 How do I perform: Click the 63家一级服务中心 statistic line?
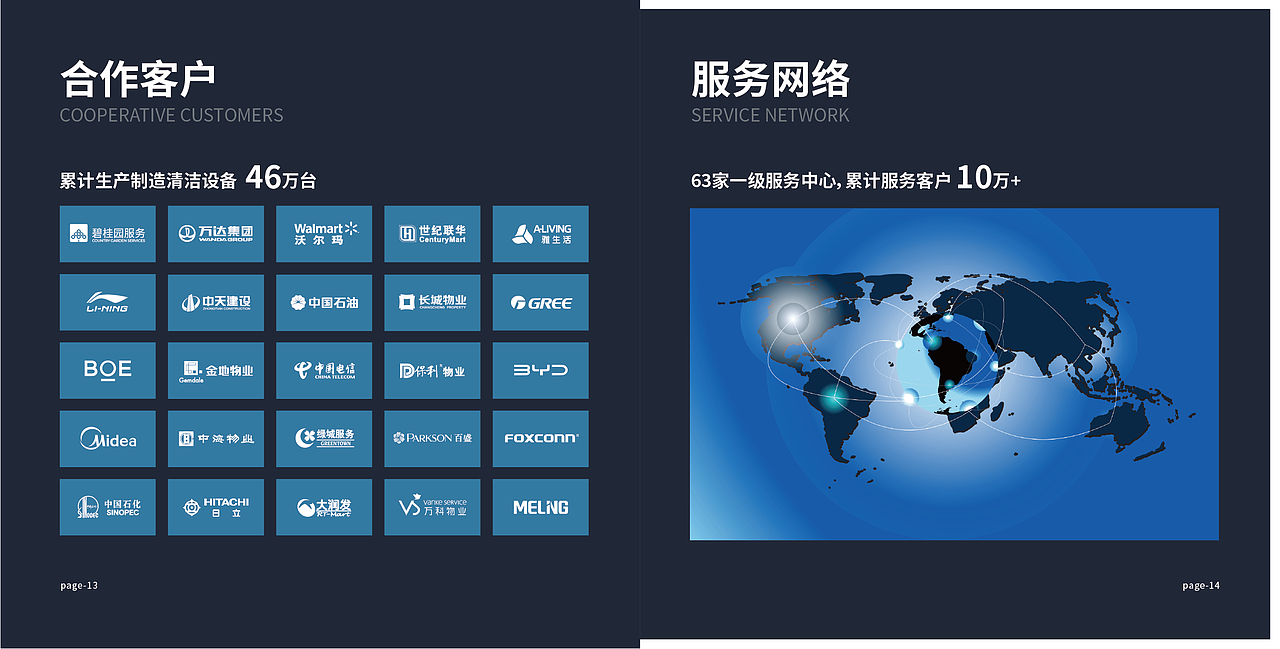click(x=856, y=178)
